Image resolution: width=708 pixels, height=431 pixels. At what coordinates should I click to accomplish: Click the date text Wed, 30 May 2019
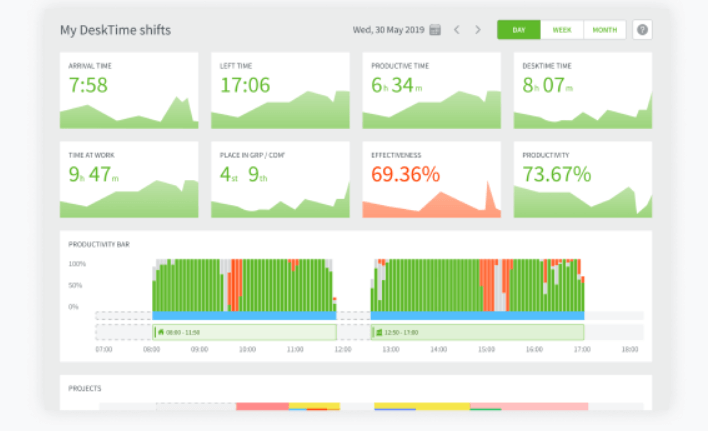(x=388, y=30)
